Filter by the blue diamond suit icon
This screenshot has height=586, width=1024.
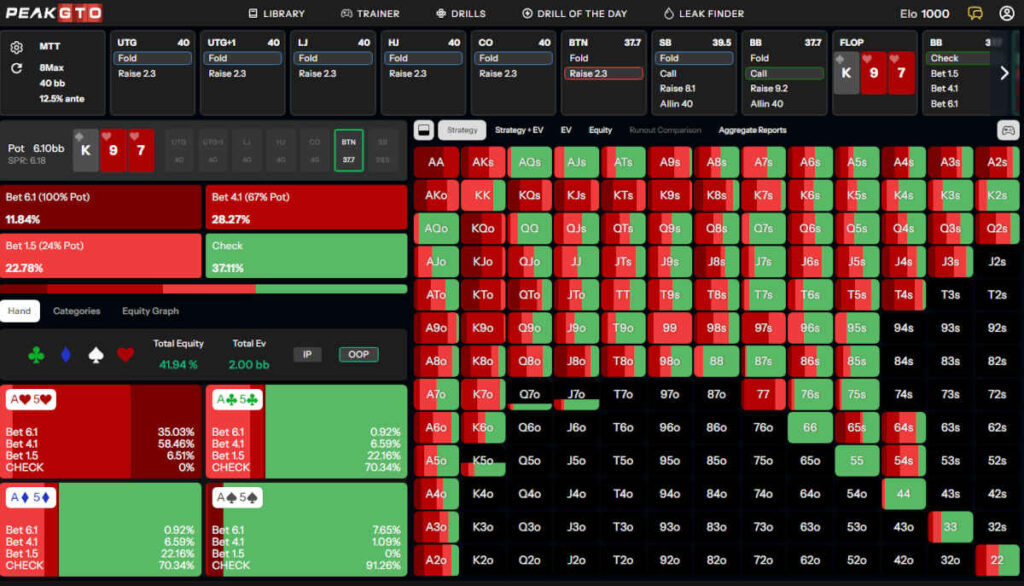[66, 354]
